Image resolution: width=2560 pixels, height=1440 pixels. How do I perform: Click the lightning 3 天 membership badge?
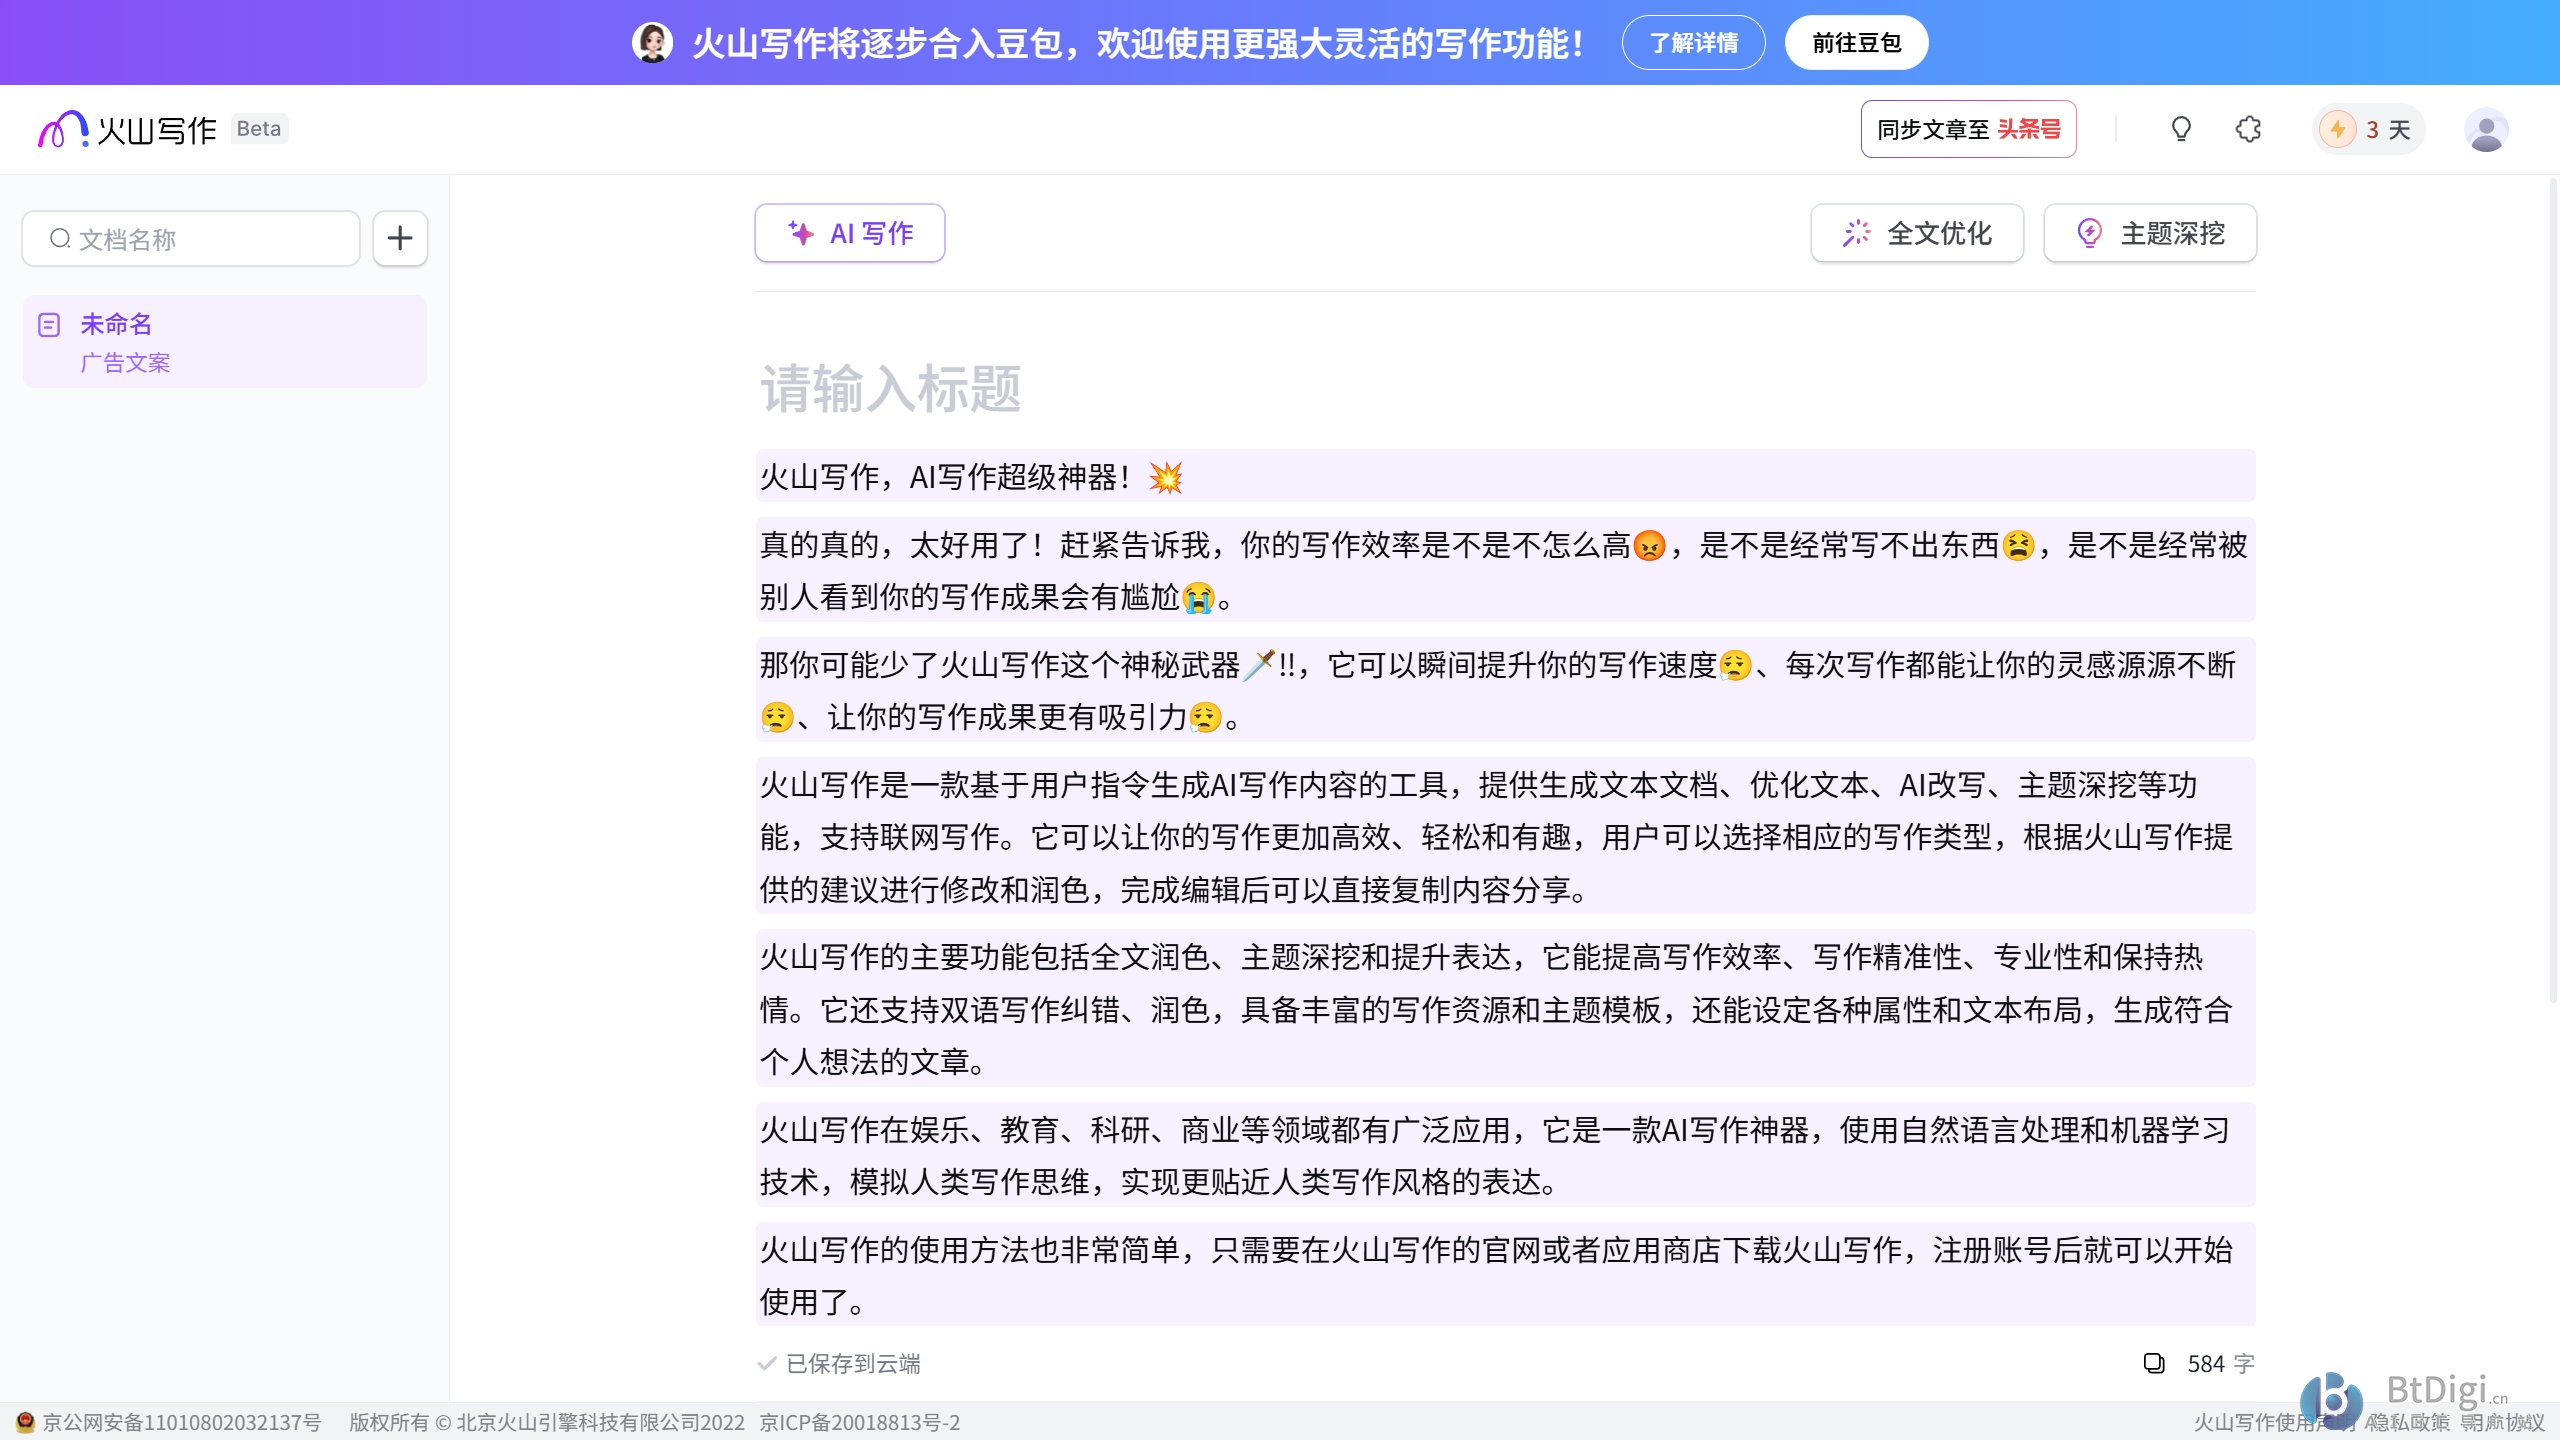tap(2368, 129)
